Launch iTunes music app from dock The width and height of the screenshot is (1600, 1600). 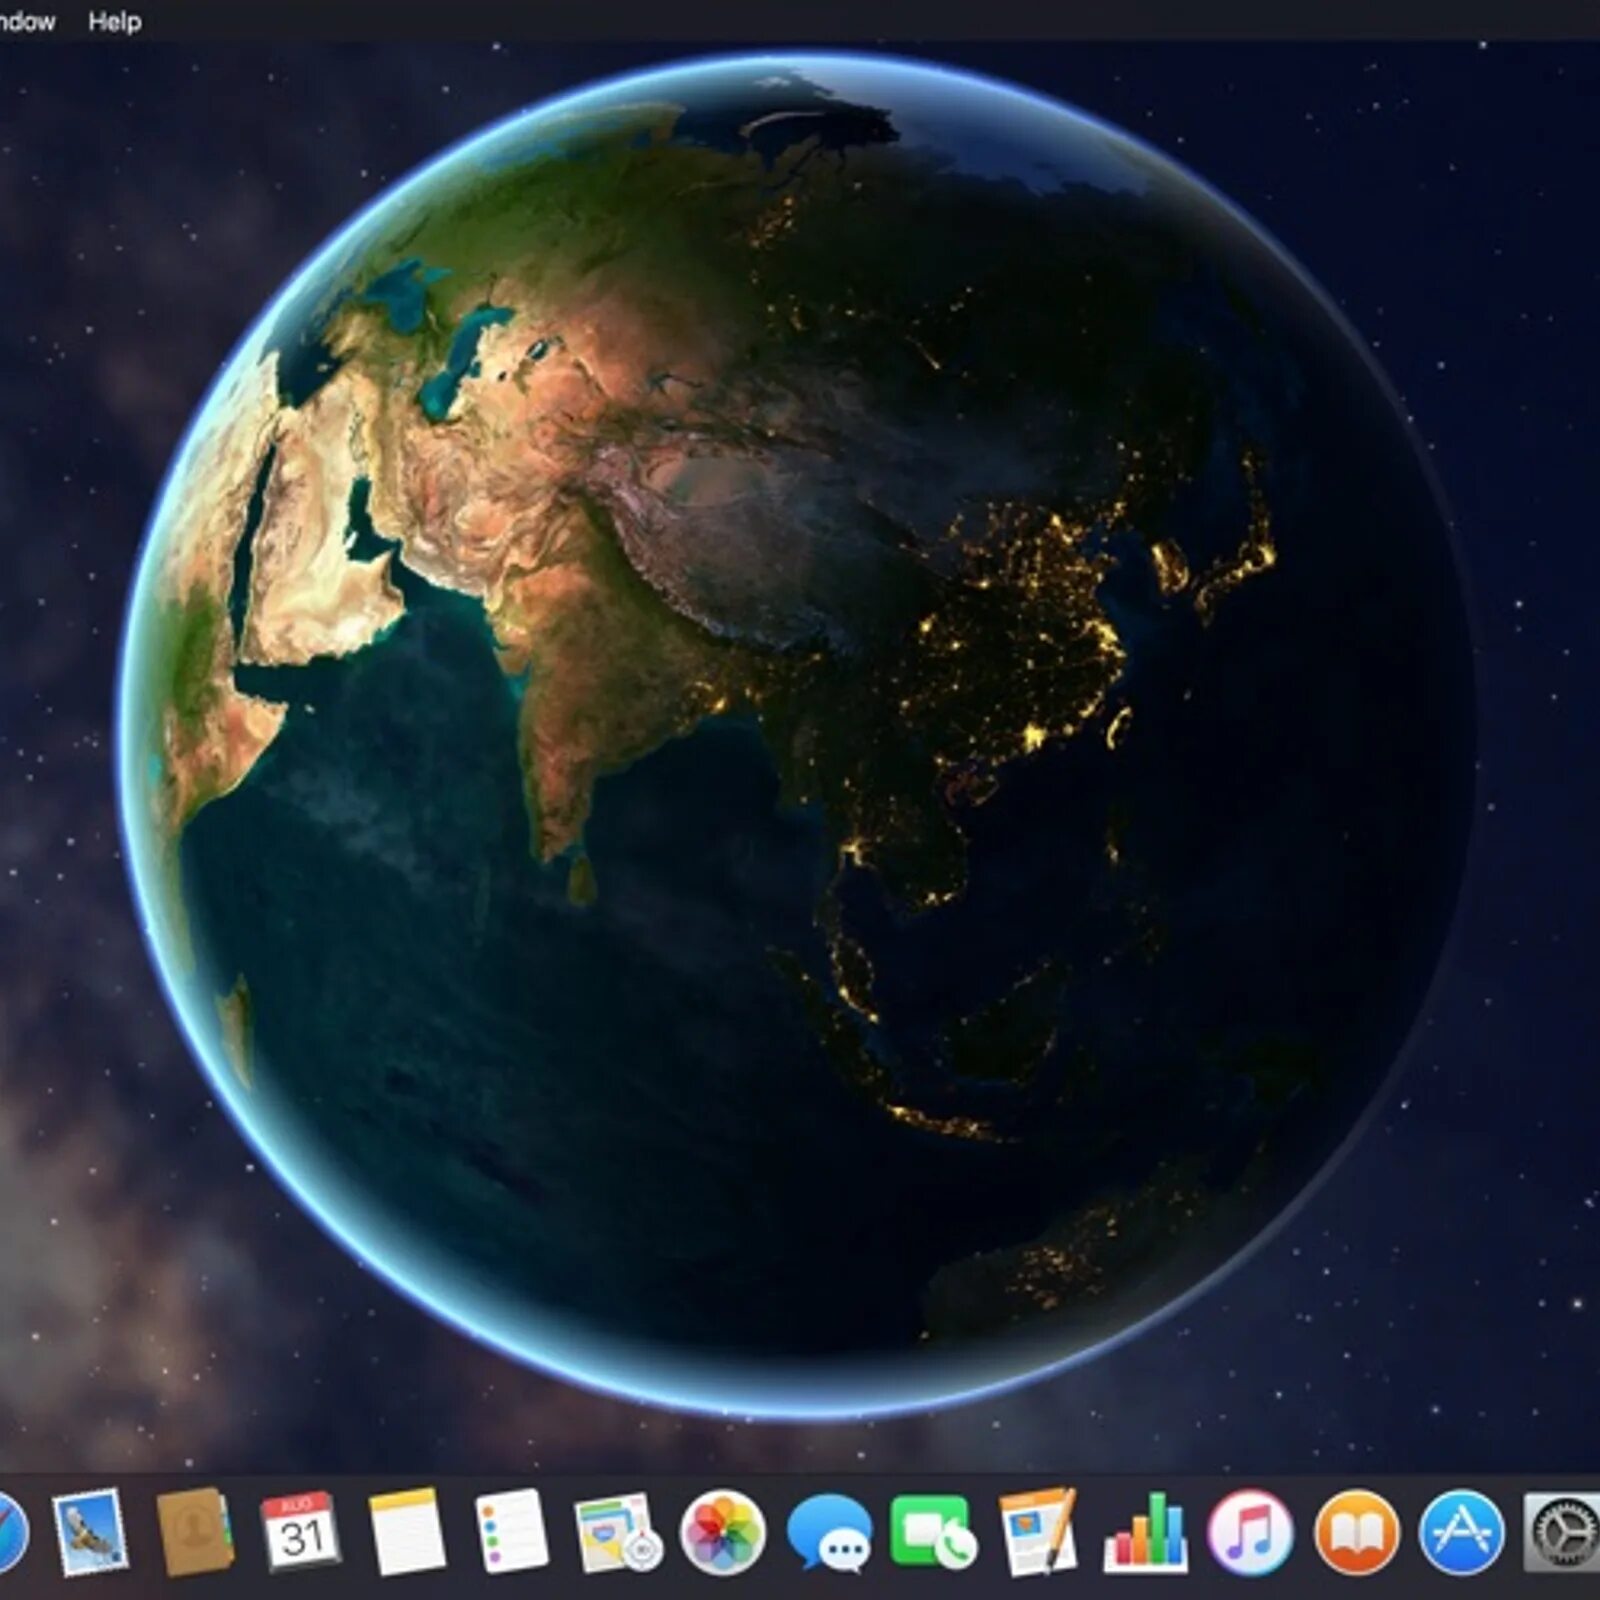click(1250, 1533)
